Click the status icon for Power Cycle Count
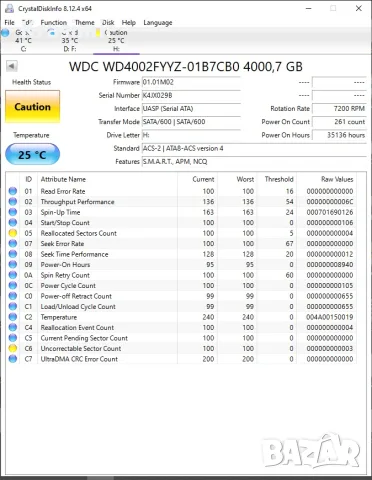Viewport: 372px width, 480px height. pos(13,286)
